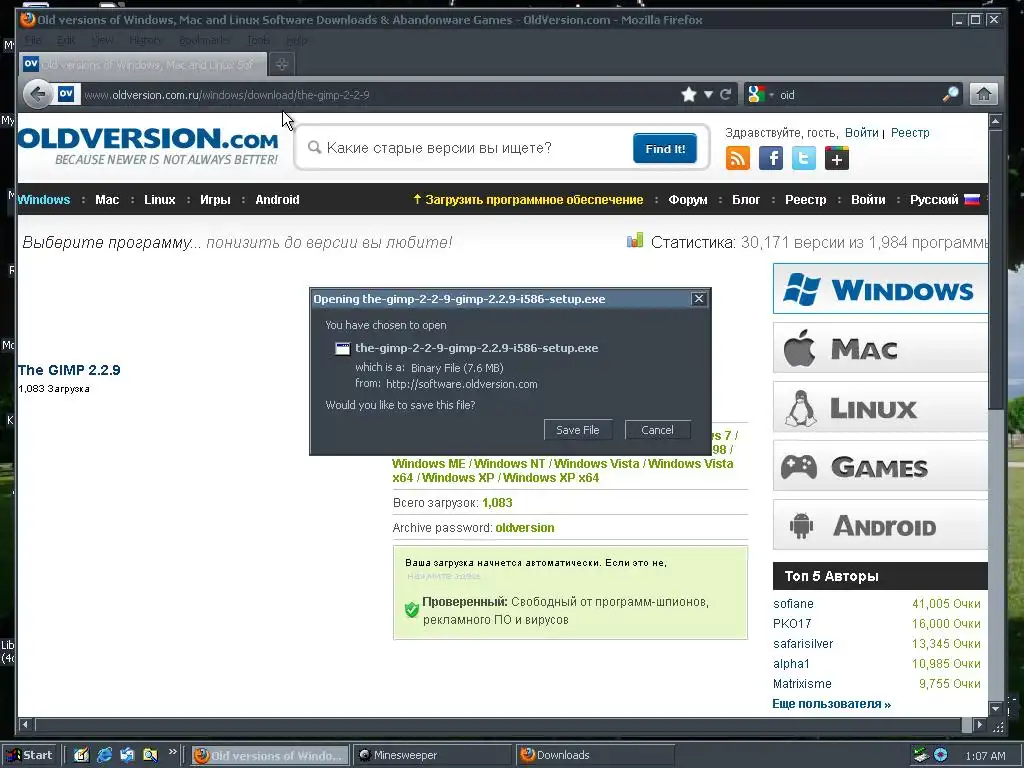Go back with the Firefox back arrow
The image size is (1024, 768).
click(x=38, y=95)
